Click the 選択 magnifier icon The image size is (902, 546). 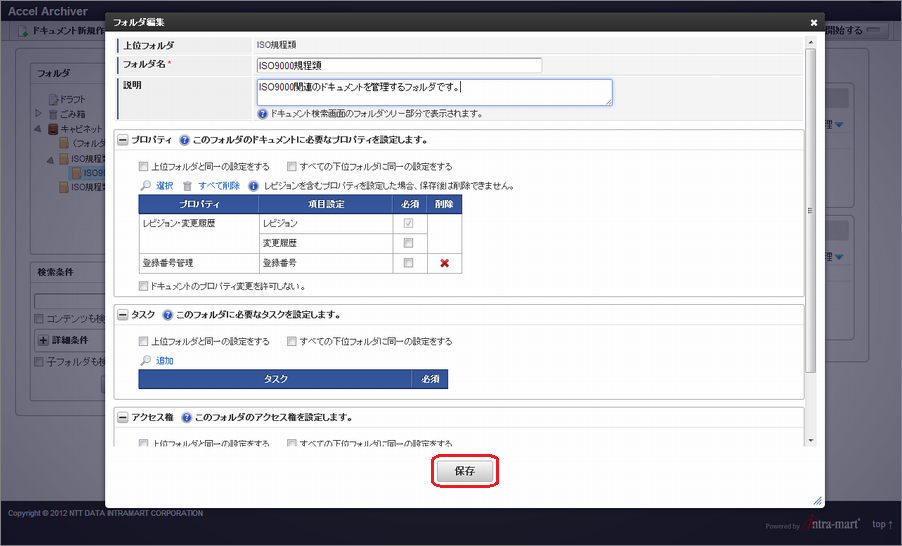coord(146,186)
